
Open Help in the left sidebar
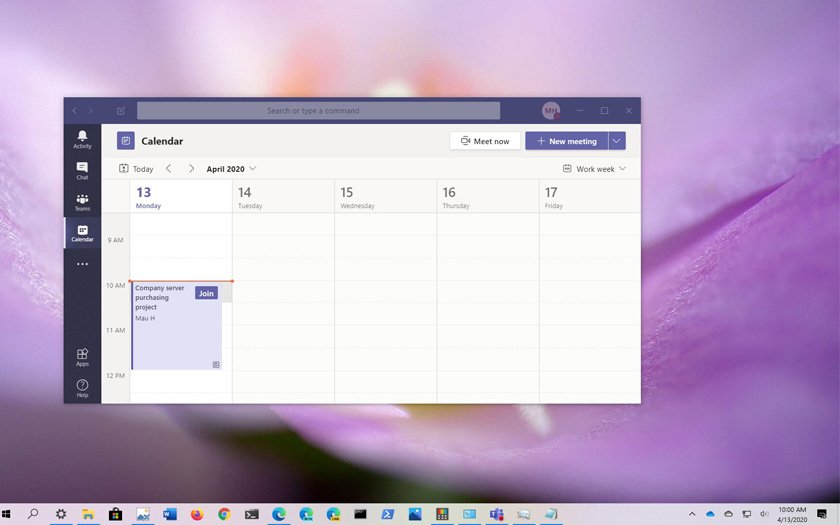click(x=82, y=387)
